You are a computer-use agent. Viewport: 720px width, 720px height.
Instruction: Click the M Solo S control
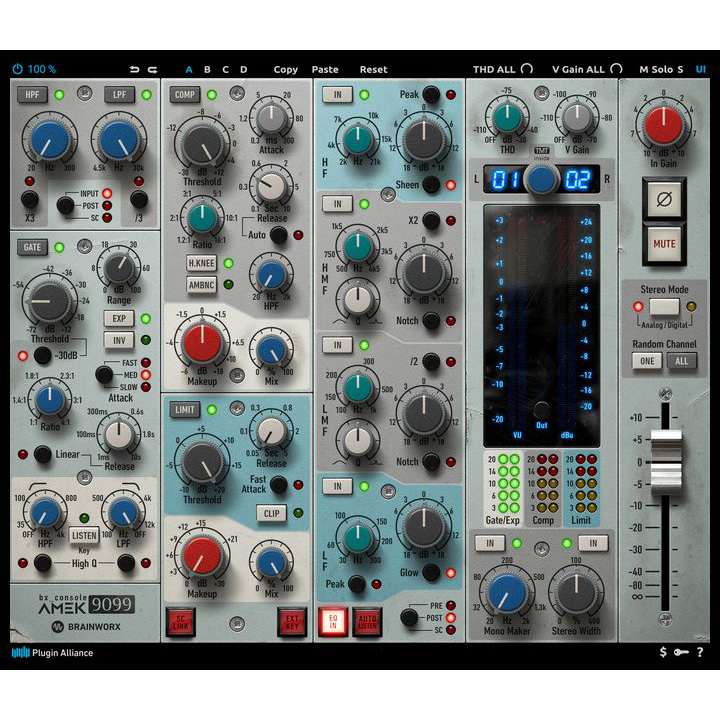(x=661, y=69)
